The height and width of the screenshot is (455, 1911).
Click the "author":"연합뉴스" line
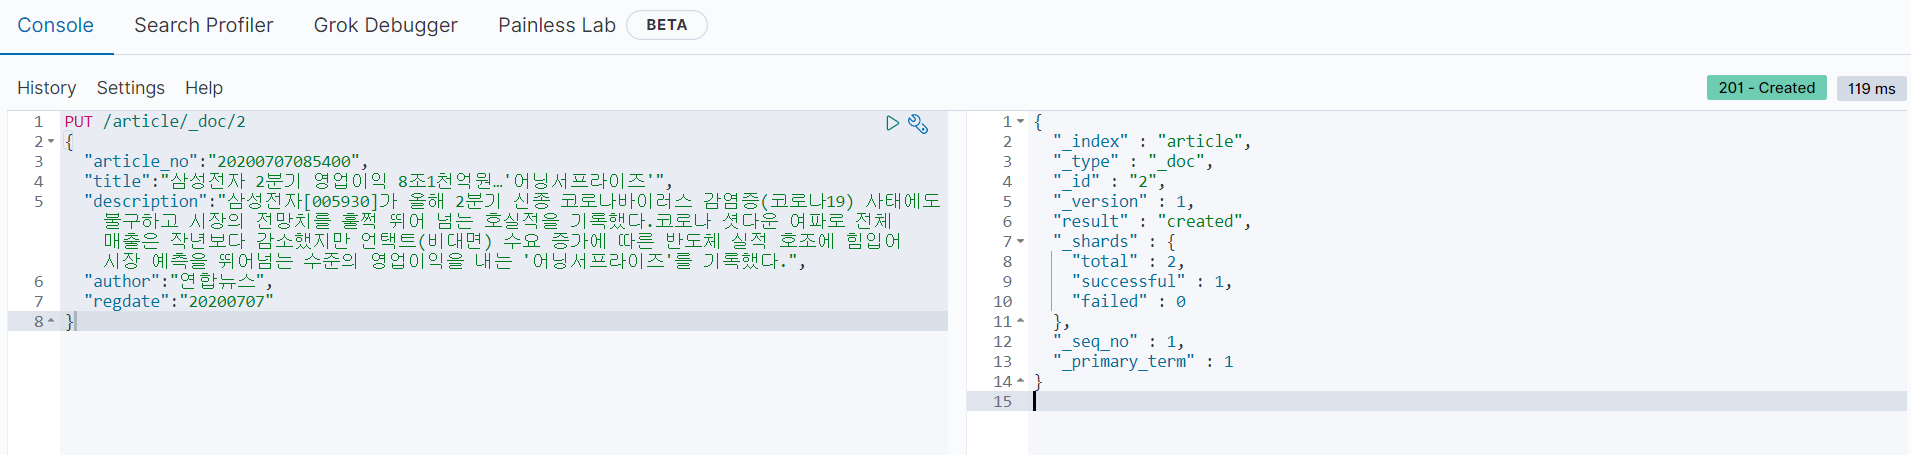point(178,281)
